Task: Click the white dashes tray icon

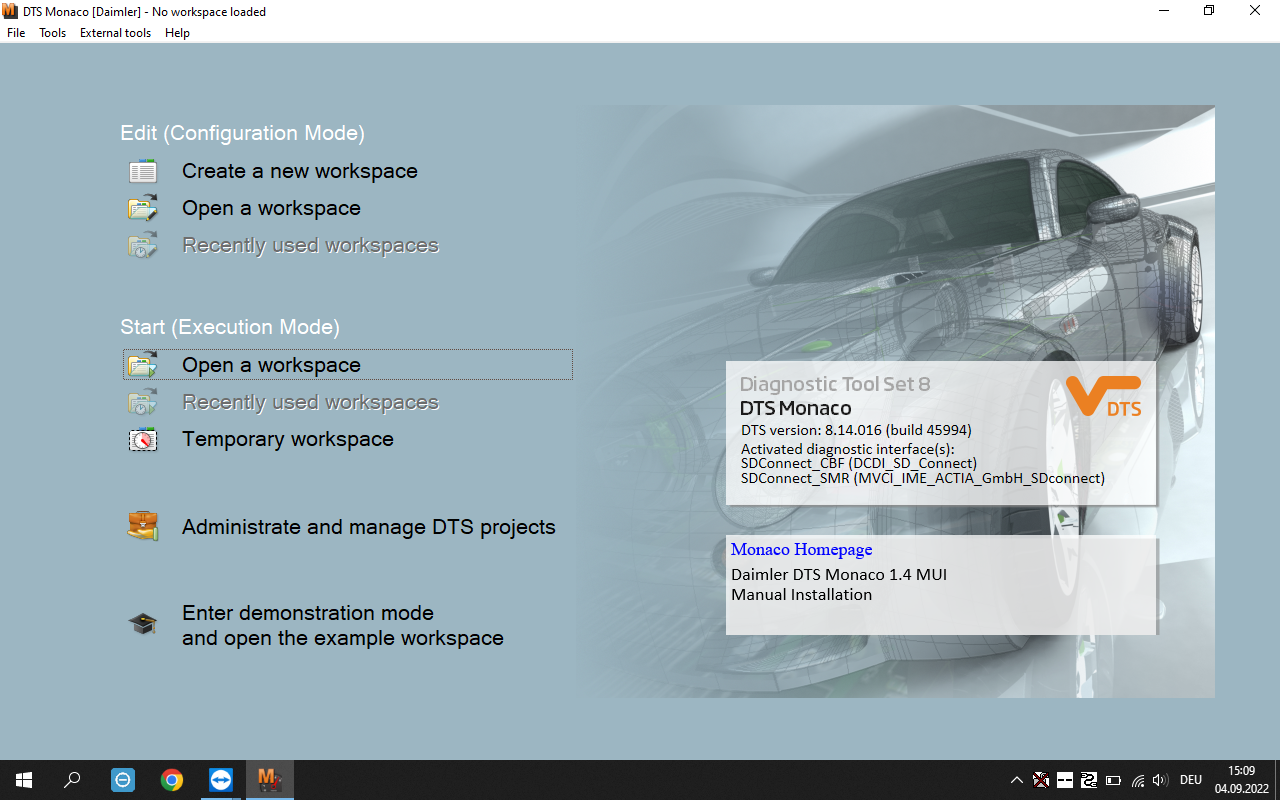Action: pos(1065,780)
